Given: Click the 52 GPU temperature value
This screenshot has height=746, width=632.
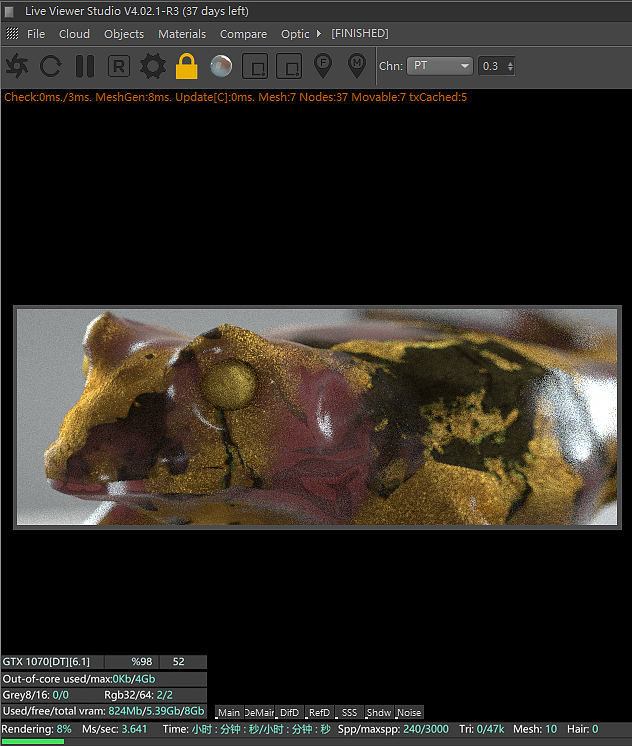Looking at the screenshot, I should pos(178,662).
